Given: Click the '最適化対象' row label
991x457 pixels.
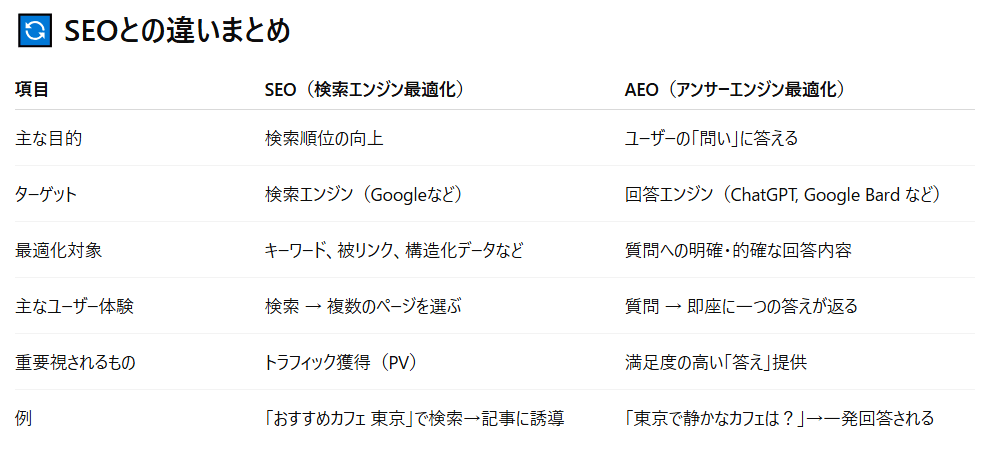Looking at the screenshot, I should coord(59,250).
